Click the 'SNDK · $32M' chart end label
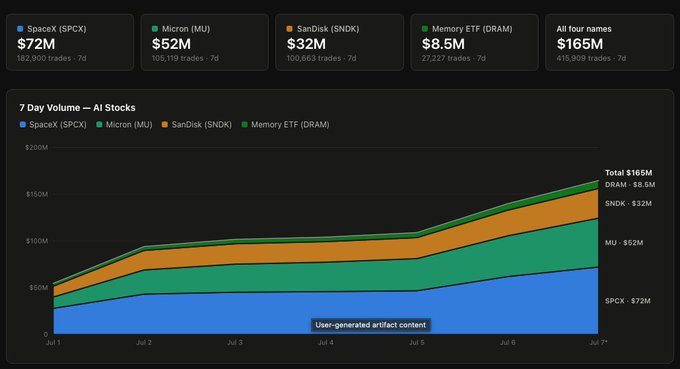 coord(628,203)
